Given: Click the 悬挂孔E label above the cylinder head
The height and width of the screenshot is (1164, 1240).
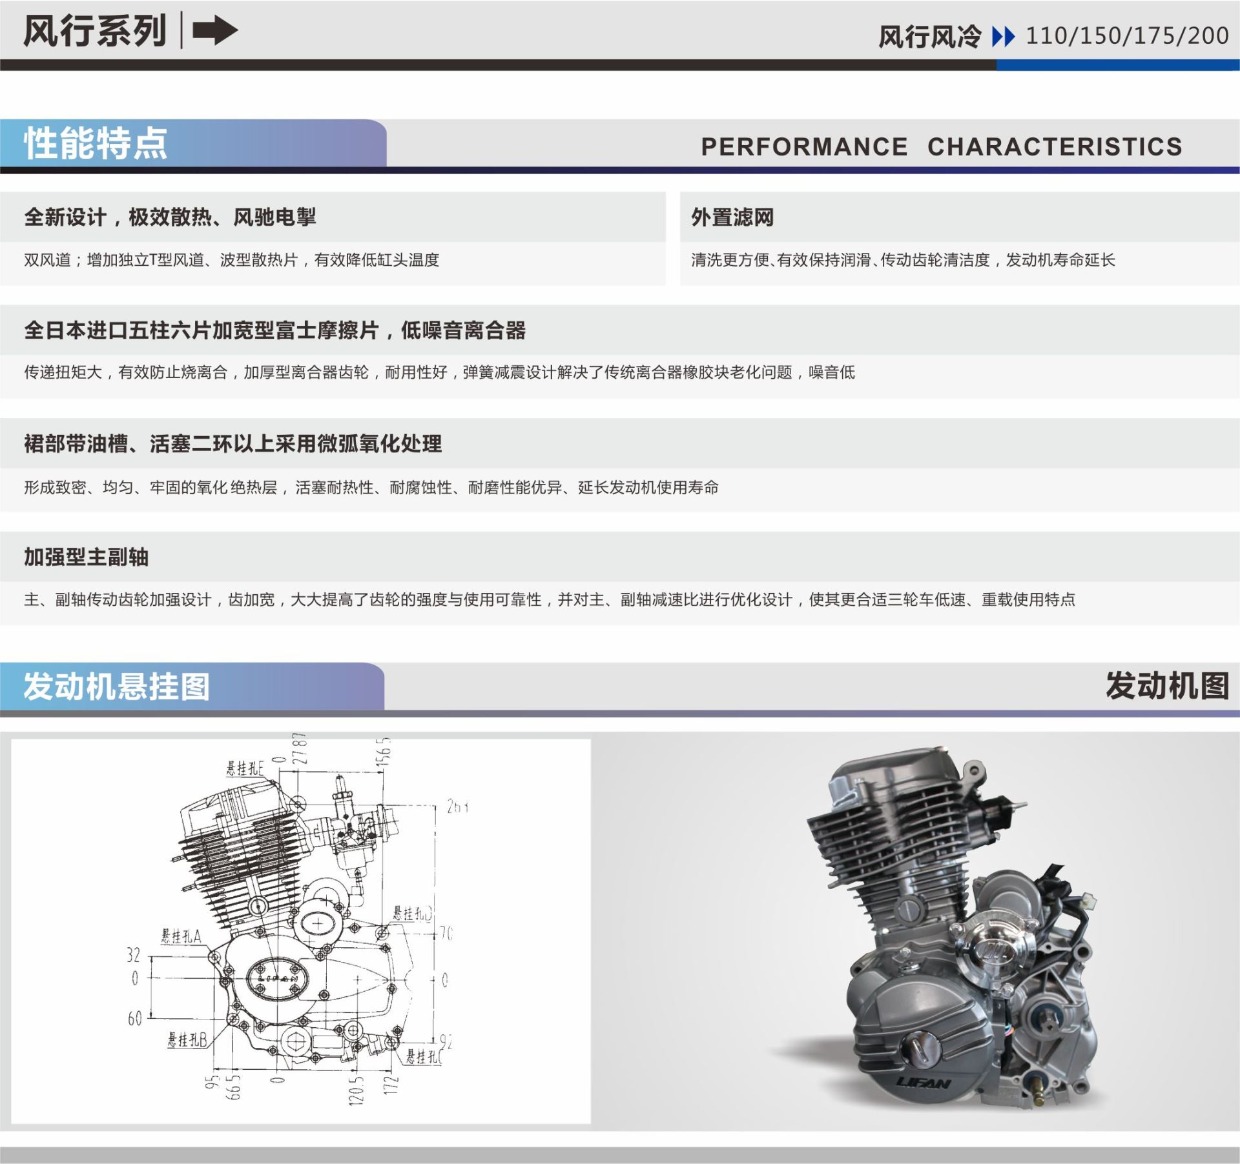Looking at the screenshot, I should coord(245,768).
